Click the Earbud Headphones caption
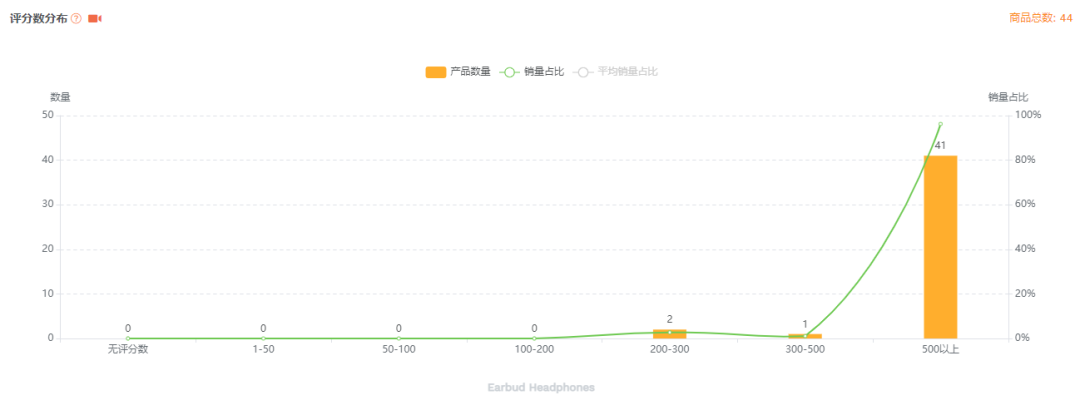This screenshot has height=405, width=1080. pos(541,386)
